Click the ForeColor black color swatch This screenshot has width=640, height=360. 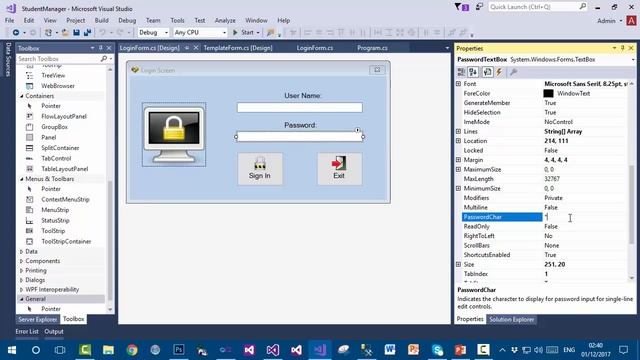548,93
